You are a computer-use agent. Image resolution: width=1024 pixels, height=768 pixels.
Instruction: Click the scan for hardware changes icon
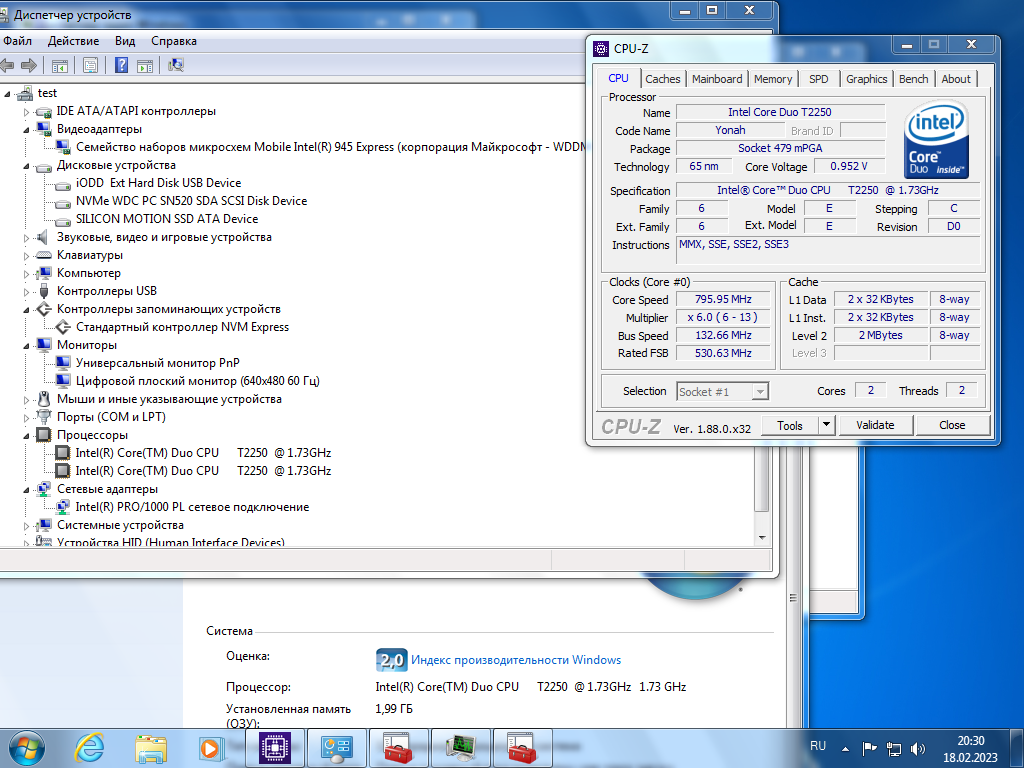click(176, 65)
